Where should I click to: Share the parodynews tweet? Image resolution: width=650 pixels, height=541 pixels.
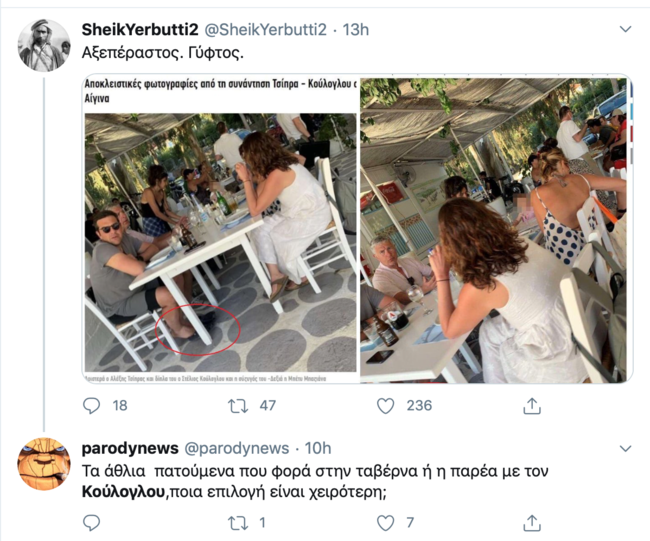click(x=532, y=523)
